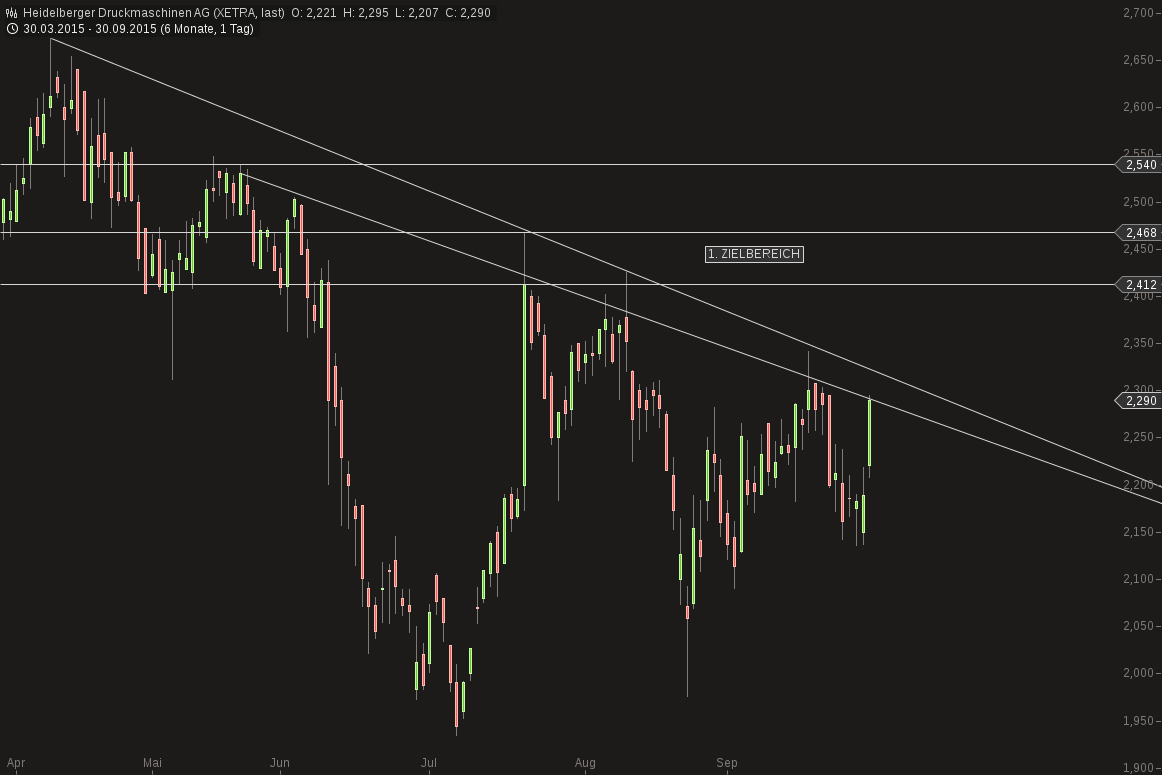Click the clock icon beside the date range
This screenshot has height=775, width=1162.
pyautogui.click(x=11, y=29)
